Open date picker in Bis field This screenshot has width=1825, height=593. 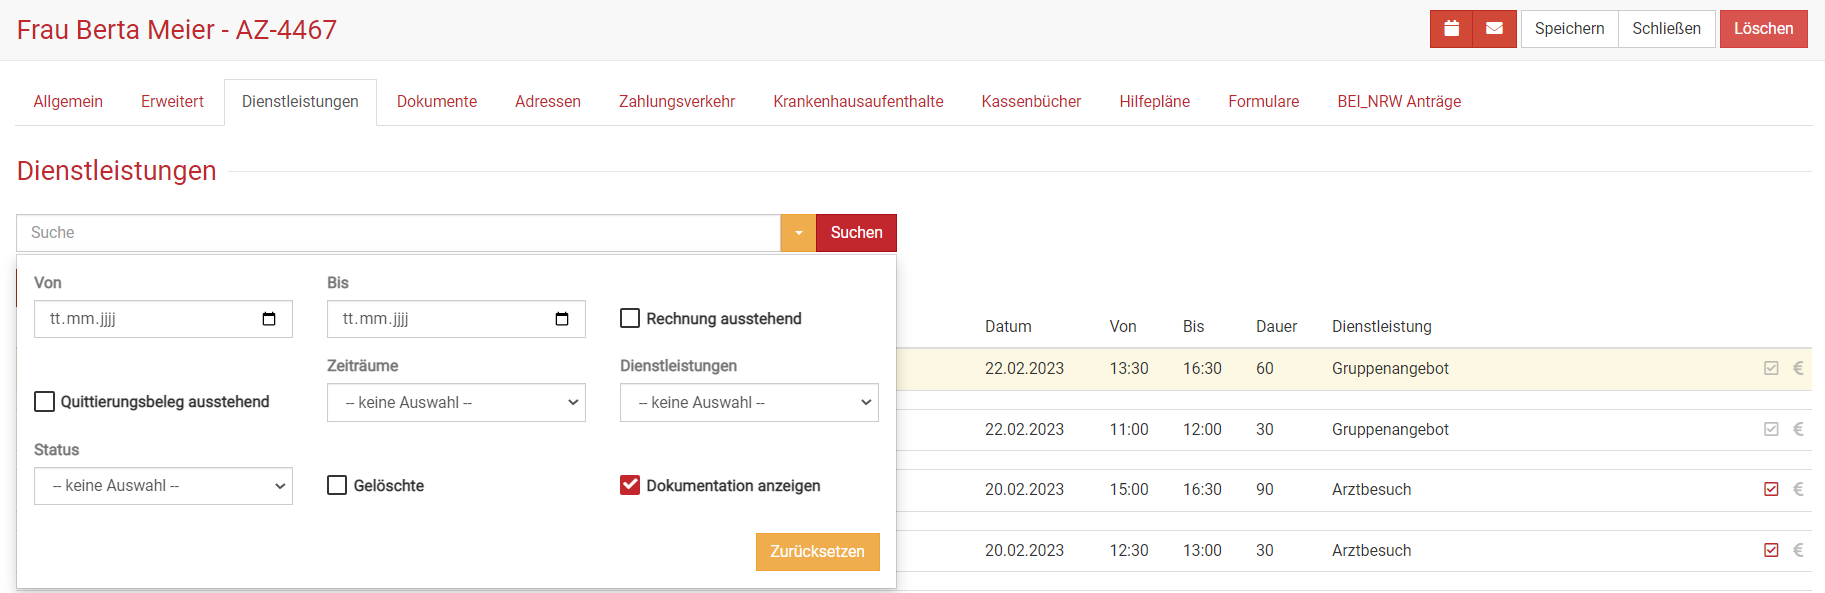click(562, 319)
